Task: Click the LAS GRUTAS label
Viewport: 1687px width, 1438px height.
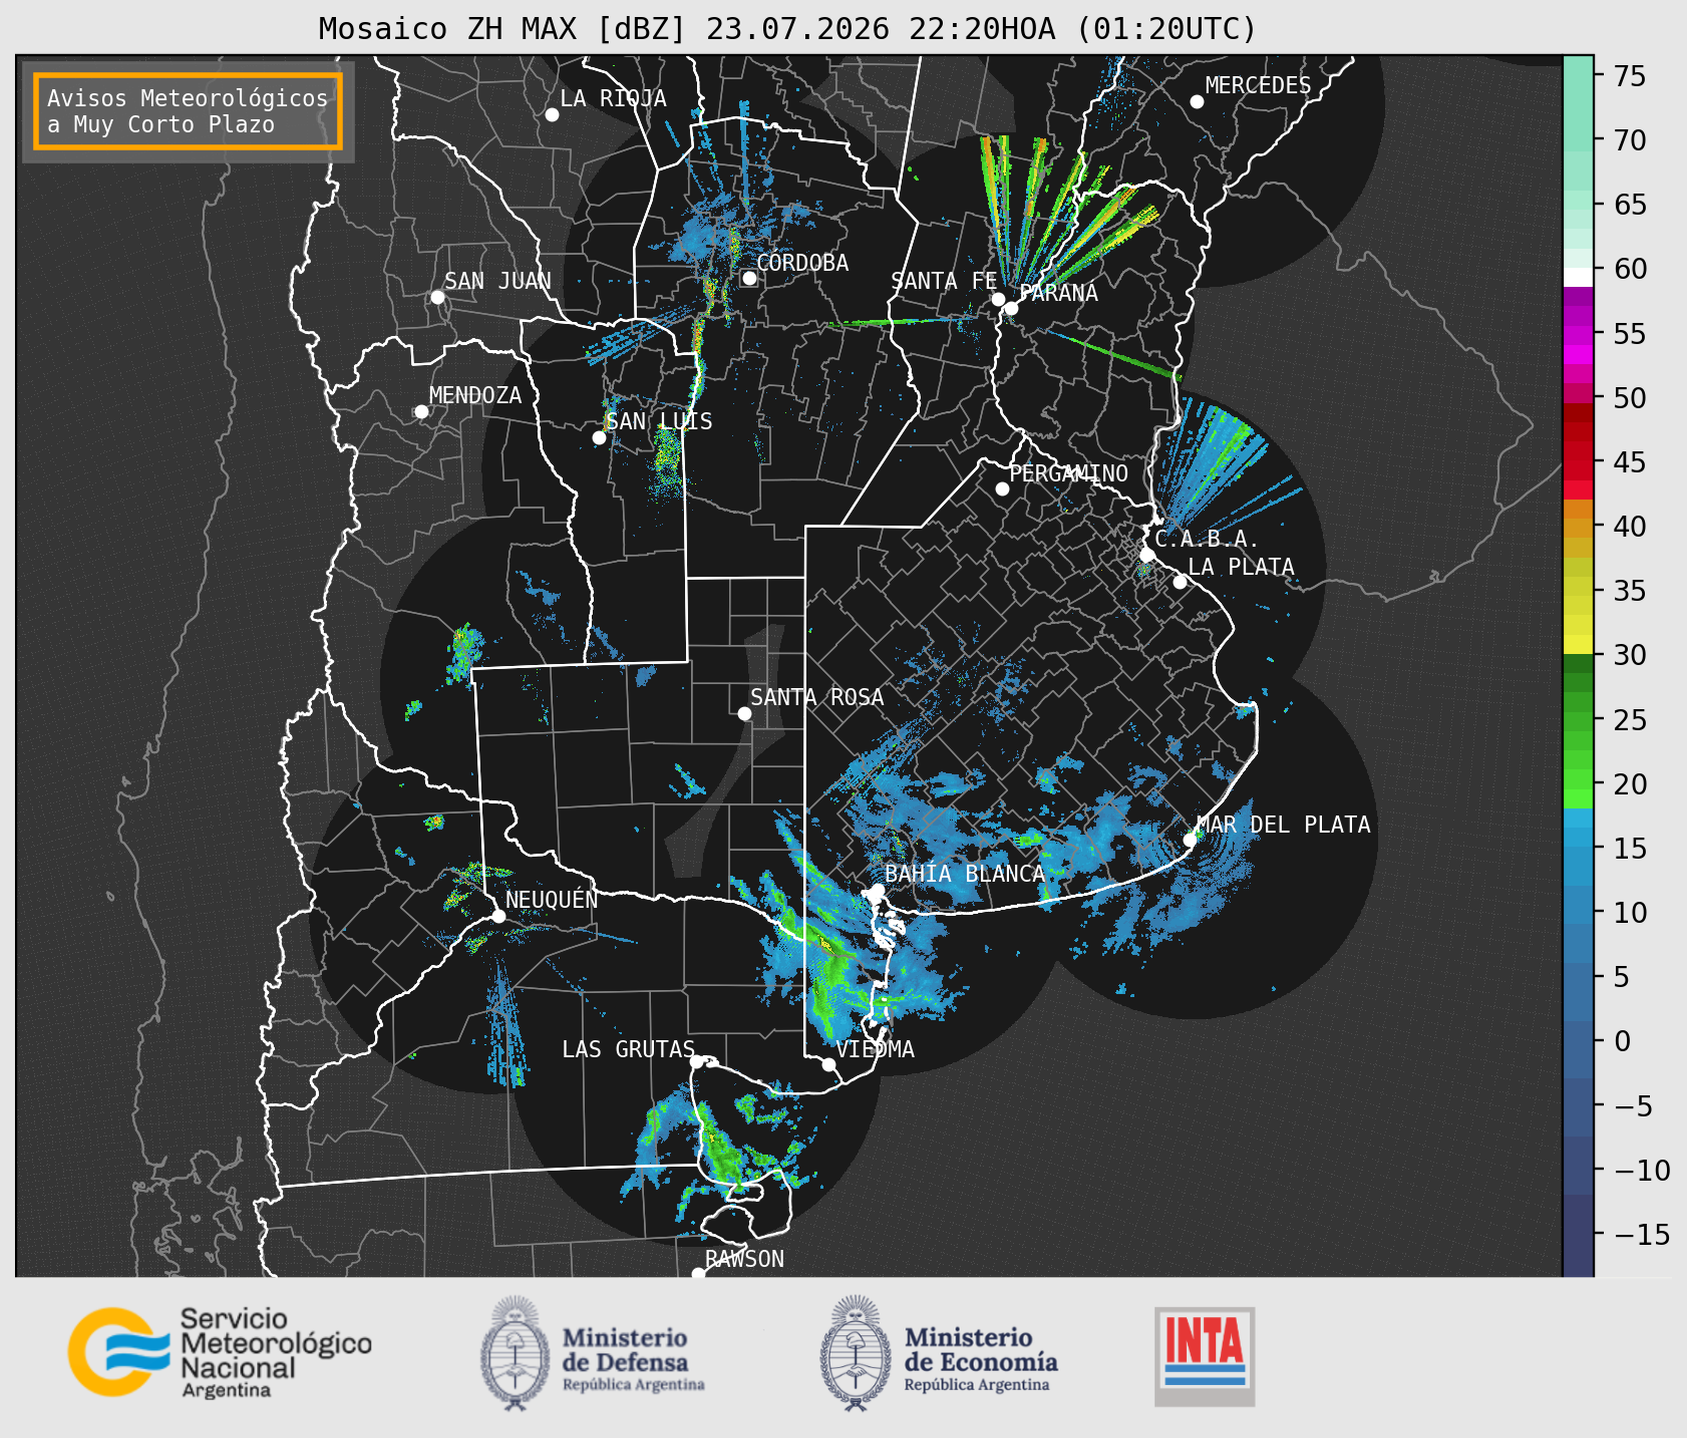Action: [628, 1049]
